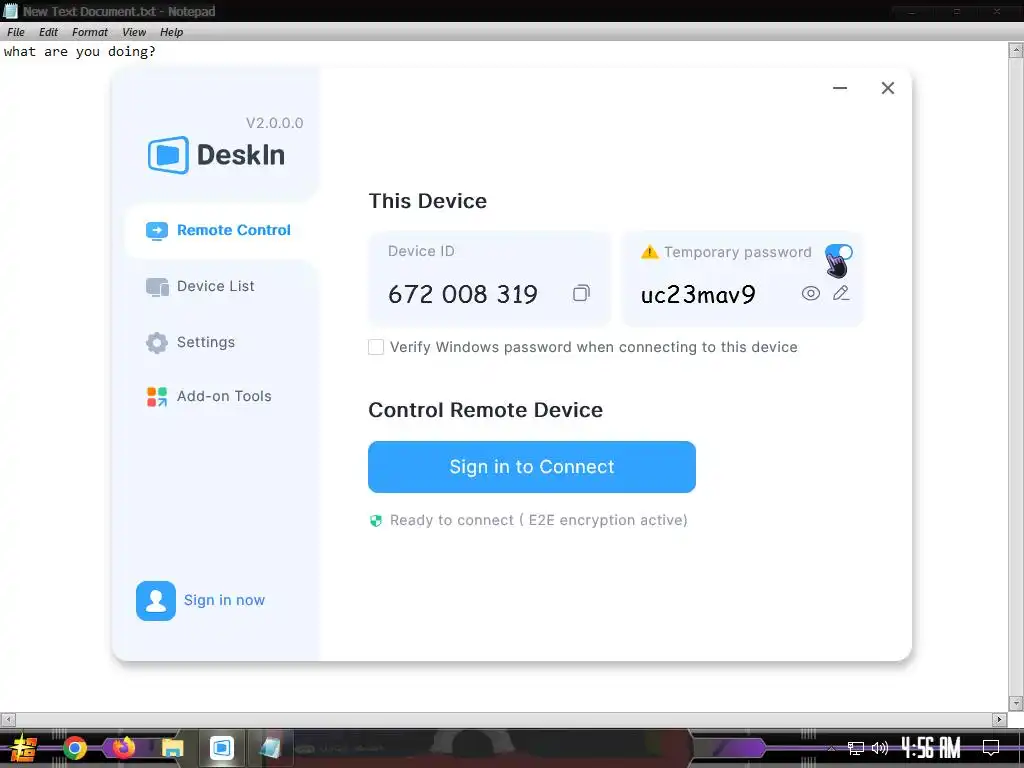Click the Sign in to Connect button
The image size is (1024, 768).
click(x=532, y=467)
